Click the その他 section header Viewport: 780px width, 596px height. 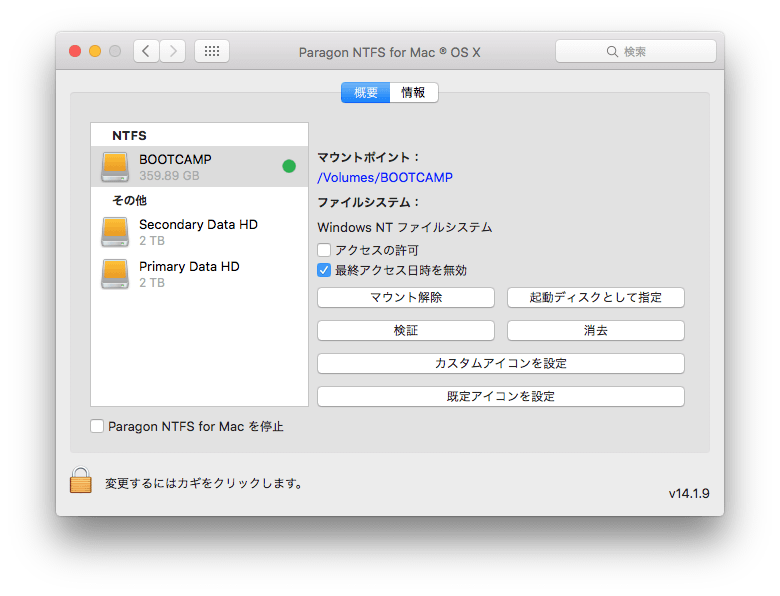[129, 200]
